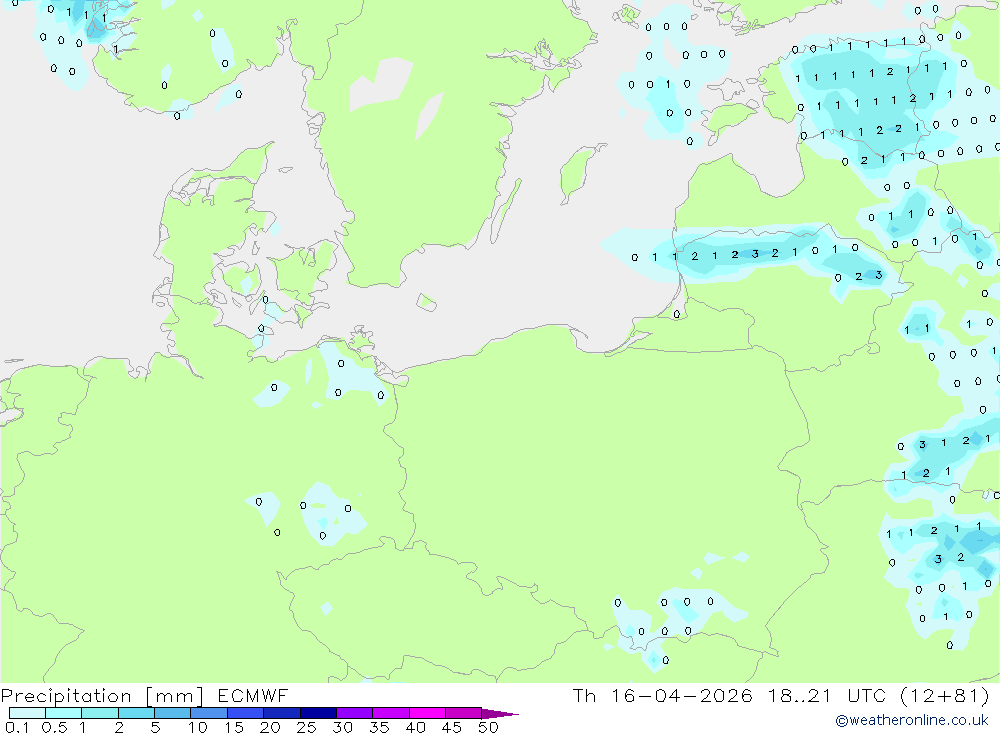Choose the 2–5 mm legend color box
Viewport: 1000px width, 733px height.
point(136,713)
